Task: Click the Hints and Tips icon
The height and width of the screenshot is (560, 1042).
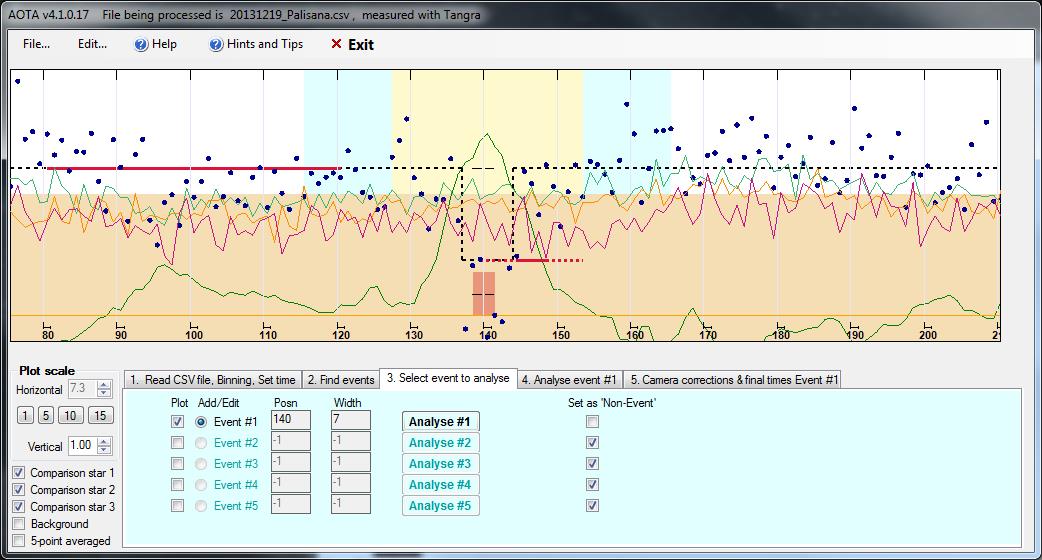Action: [x=216, y=45]
